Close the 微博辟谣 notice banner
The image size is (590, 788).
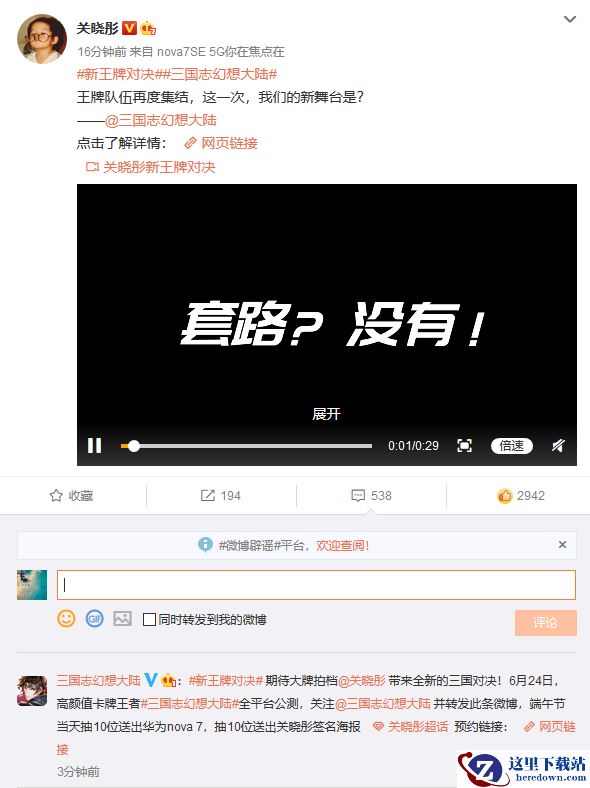(562, 545)
